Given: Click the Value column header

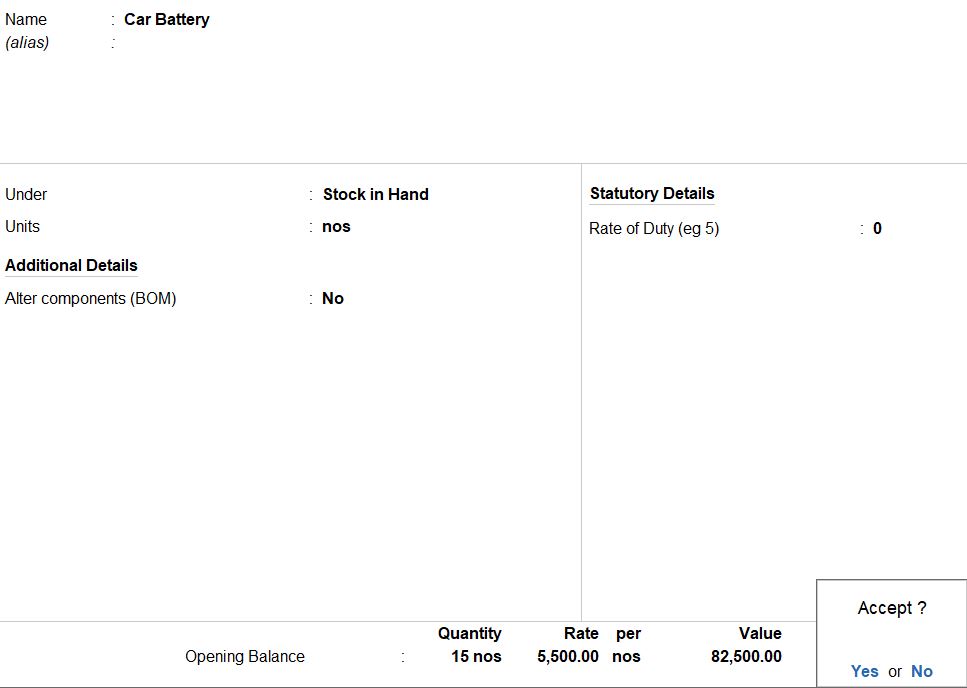Looking at the screenshot, I should tap(760, 634).
